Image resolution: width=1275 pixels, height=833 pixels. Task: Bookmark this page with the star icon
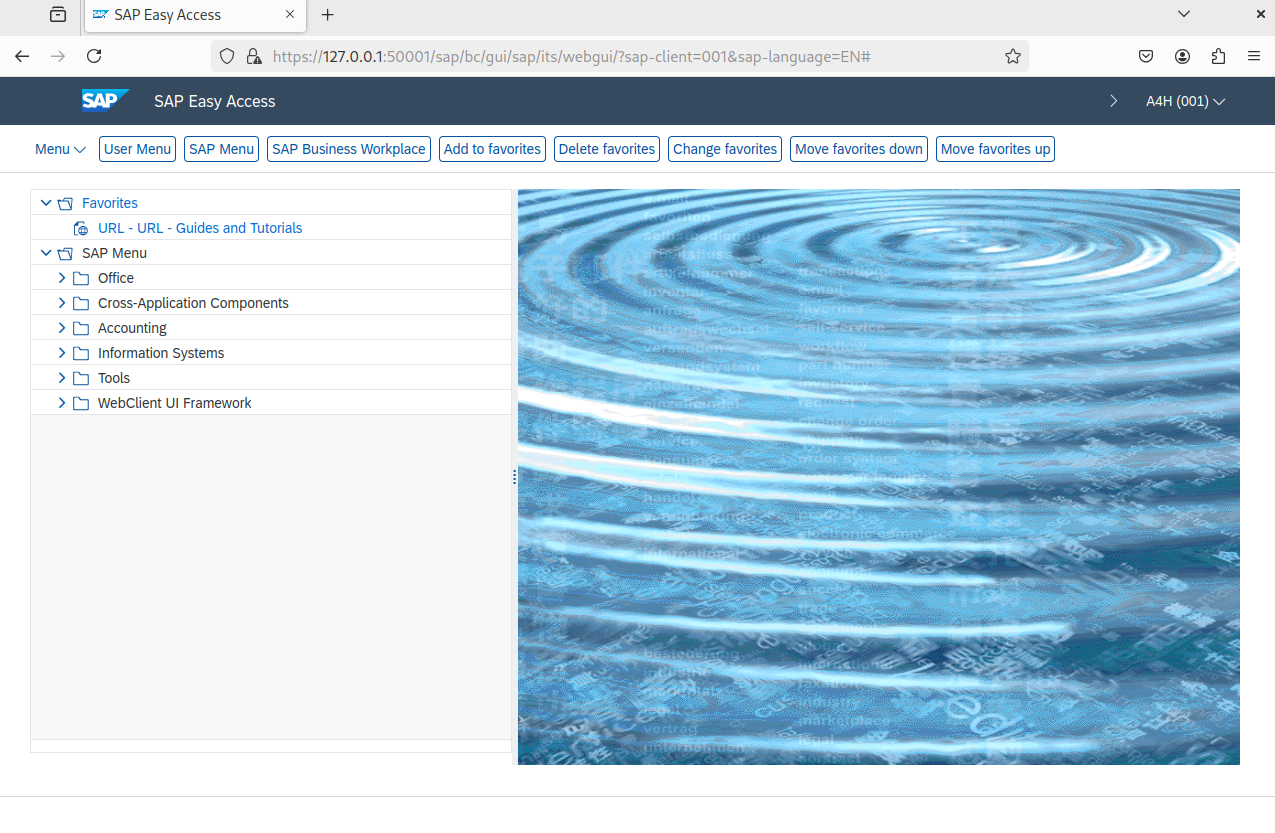coord(1013,56)
